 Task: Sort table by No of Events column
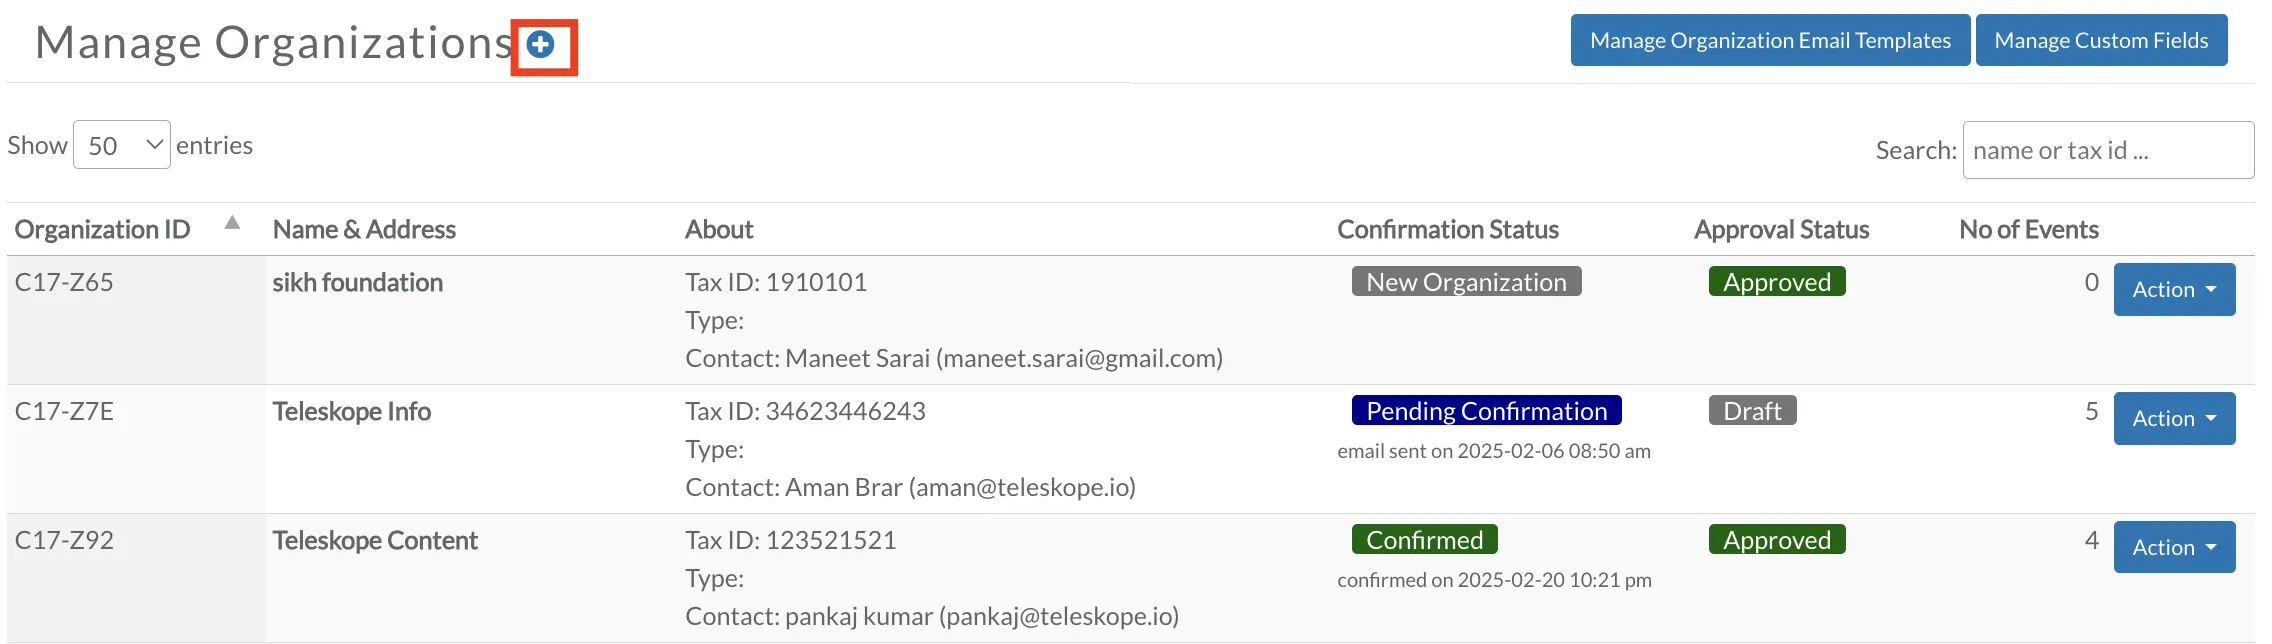pyautogui.click(x=2028, y=230)
